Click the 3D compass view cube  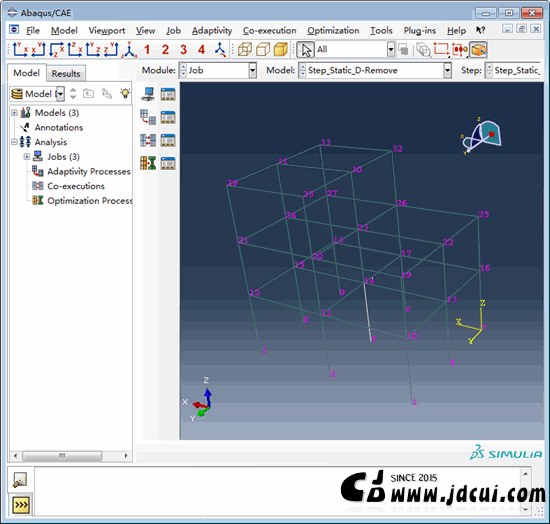[x=482, y=135]
